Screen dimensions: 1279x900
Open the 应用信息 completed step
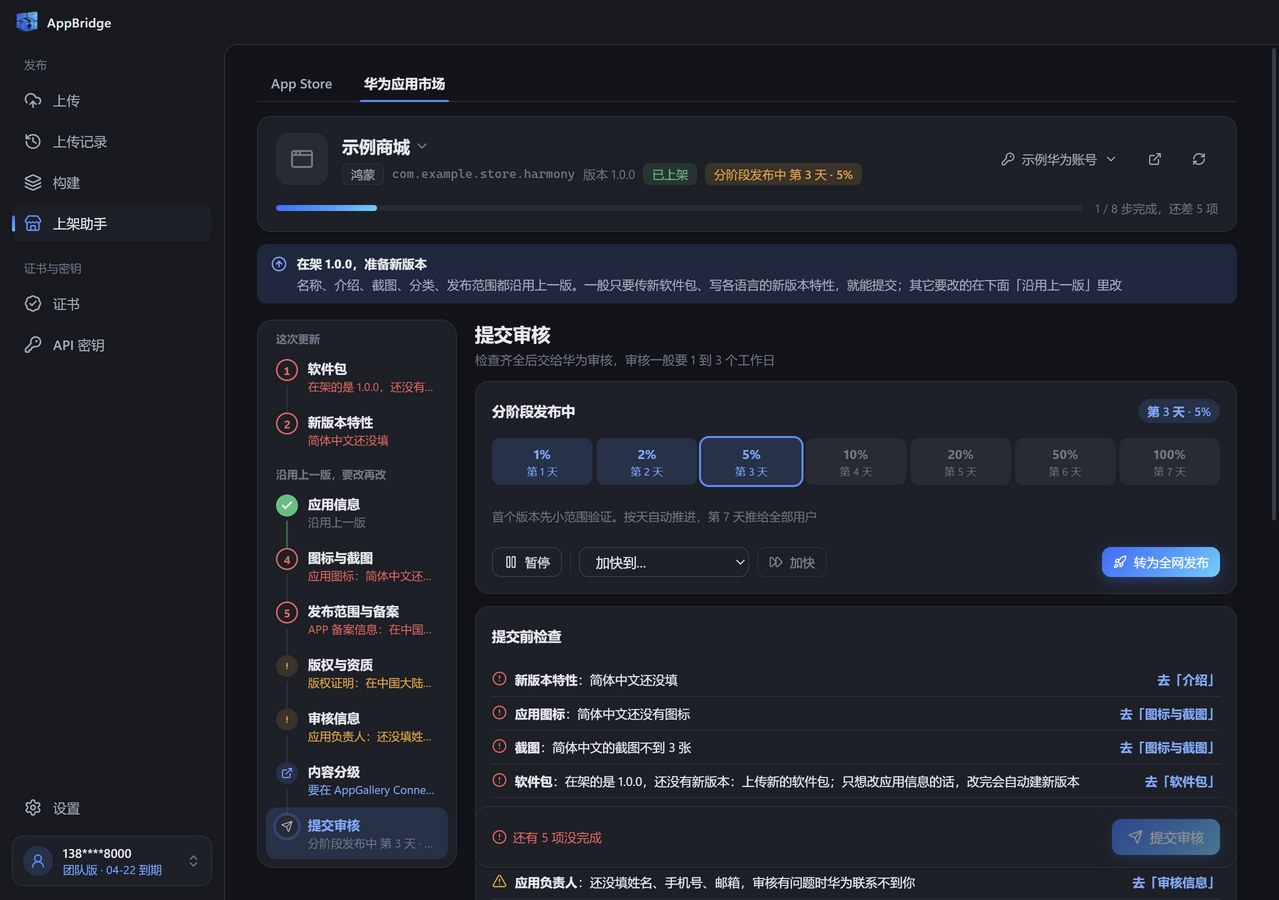[357, 513]
